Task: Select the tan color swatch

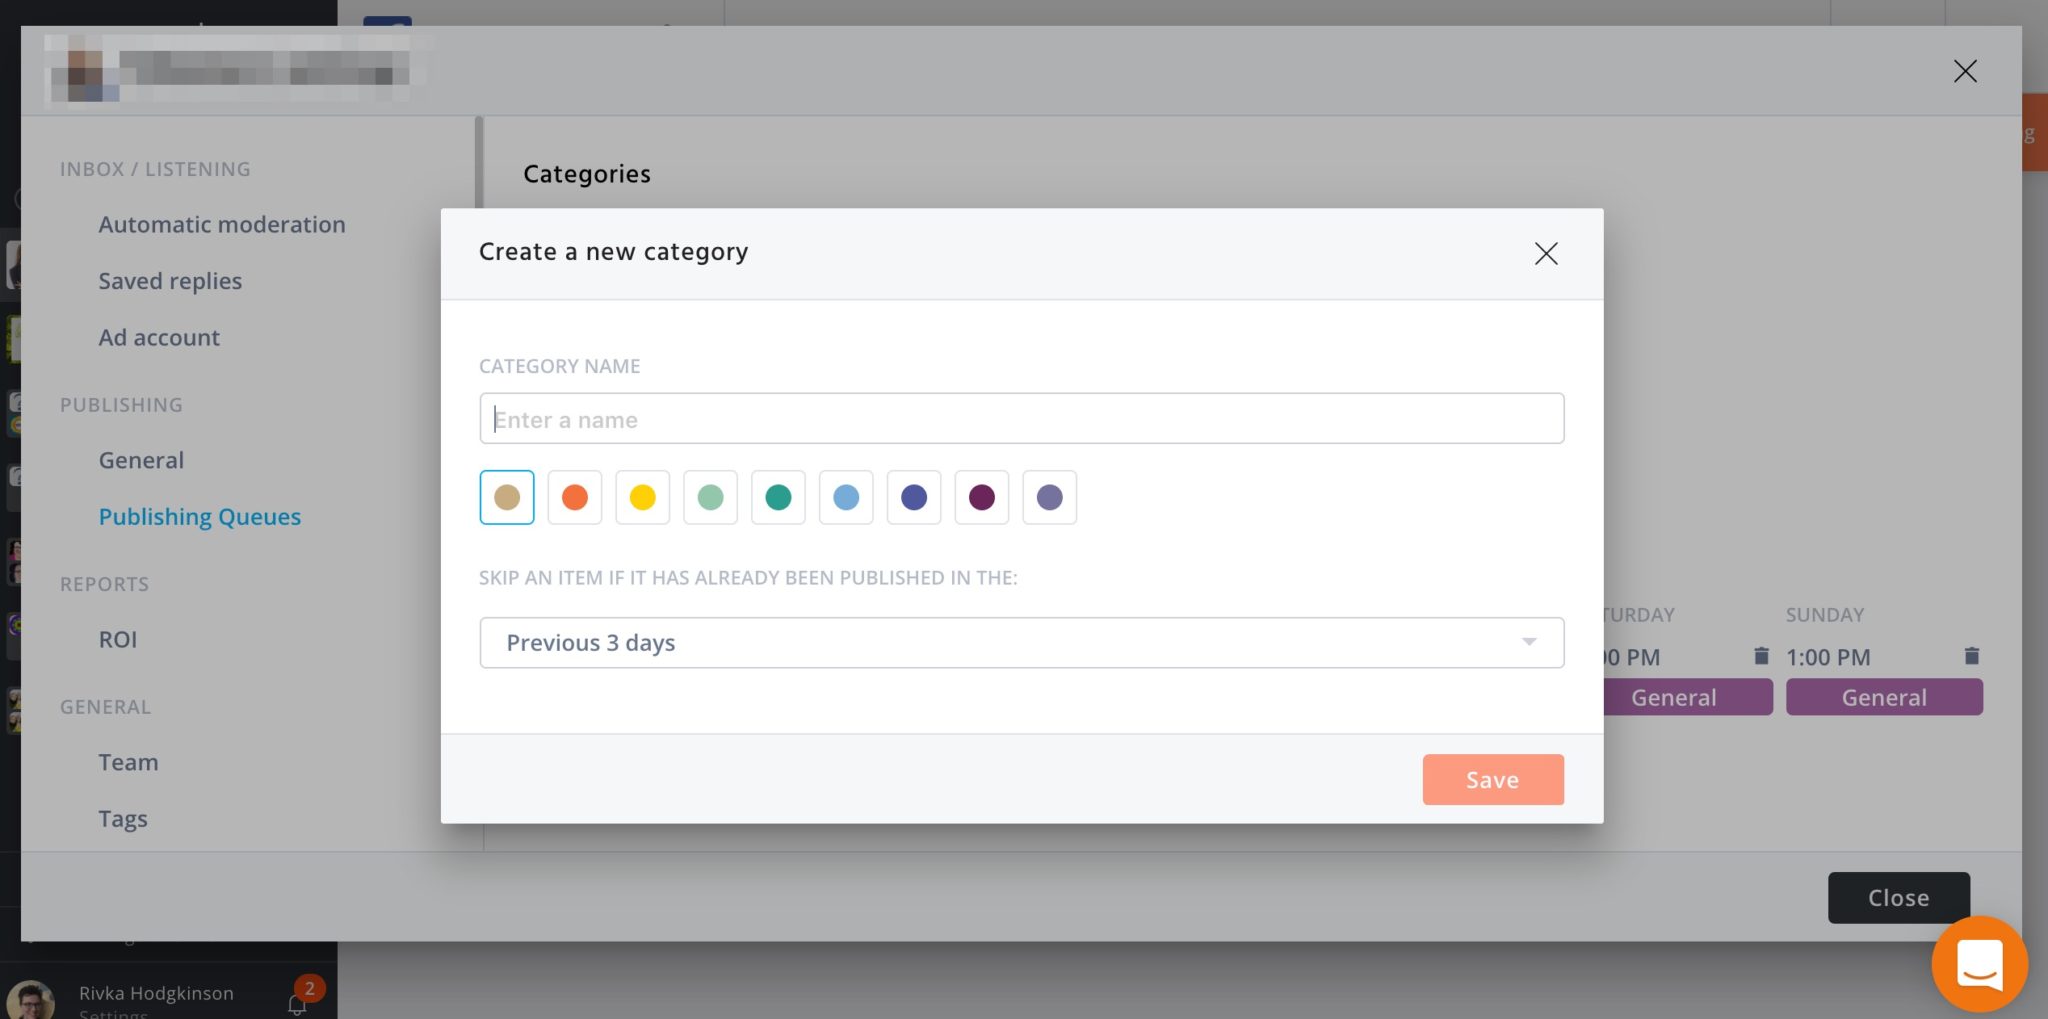Action: [507, 497]
